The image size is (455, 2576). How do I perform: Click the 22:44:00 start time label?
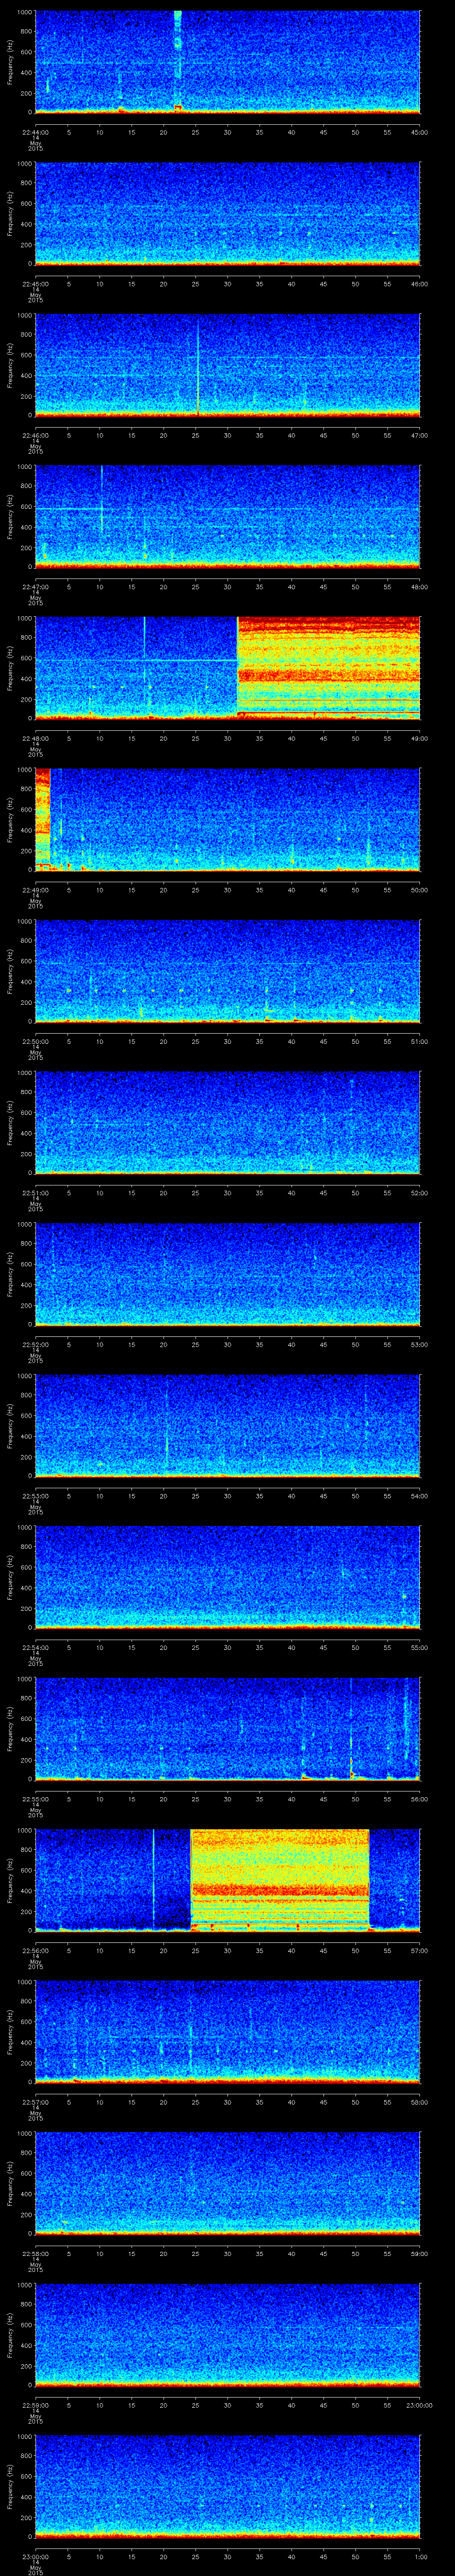(36, 132)
